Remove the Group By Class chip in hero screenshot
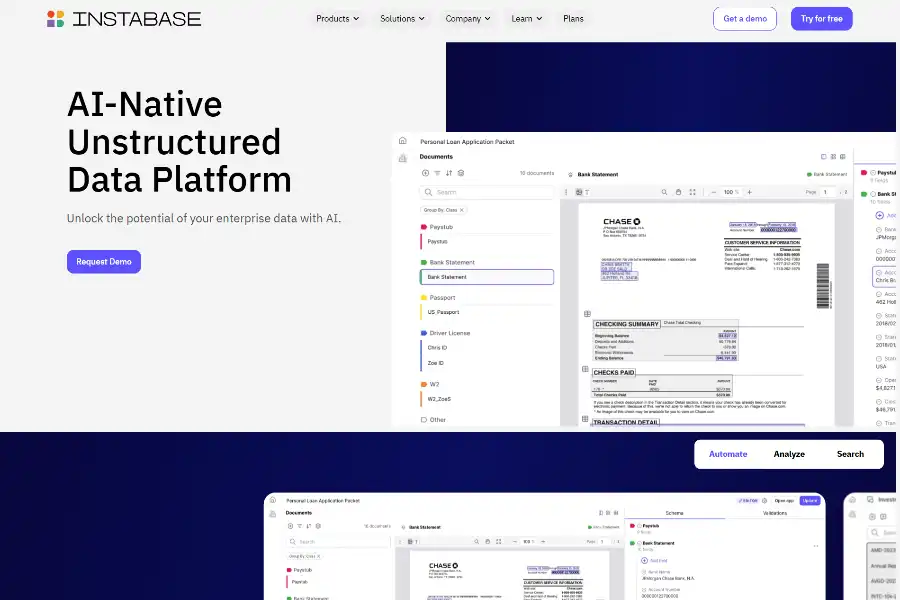Image resolution: width=900 pixels, height=600 pixels. (x=461, y=210)
